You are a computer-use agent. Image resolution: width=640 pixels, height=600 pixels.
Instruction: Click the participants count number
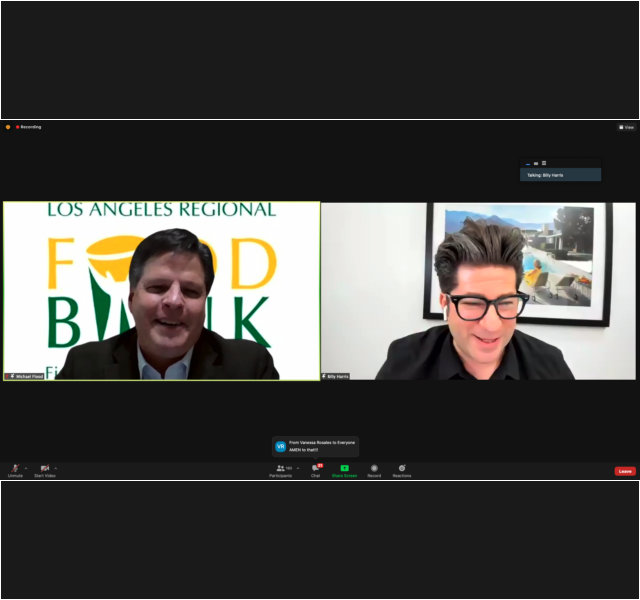click(x=289, y=468)
